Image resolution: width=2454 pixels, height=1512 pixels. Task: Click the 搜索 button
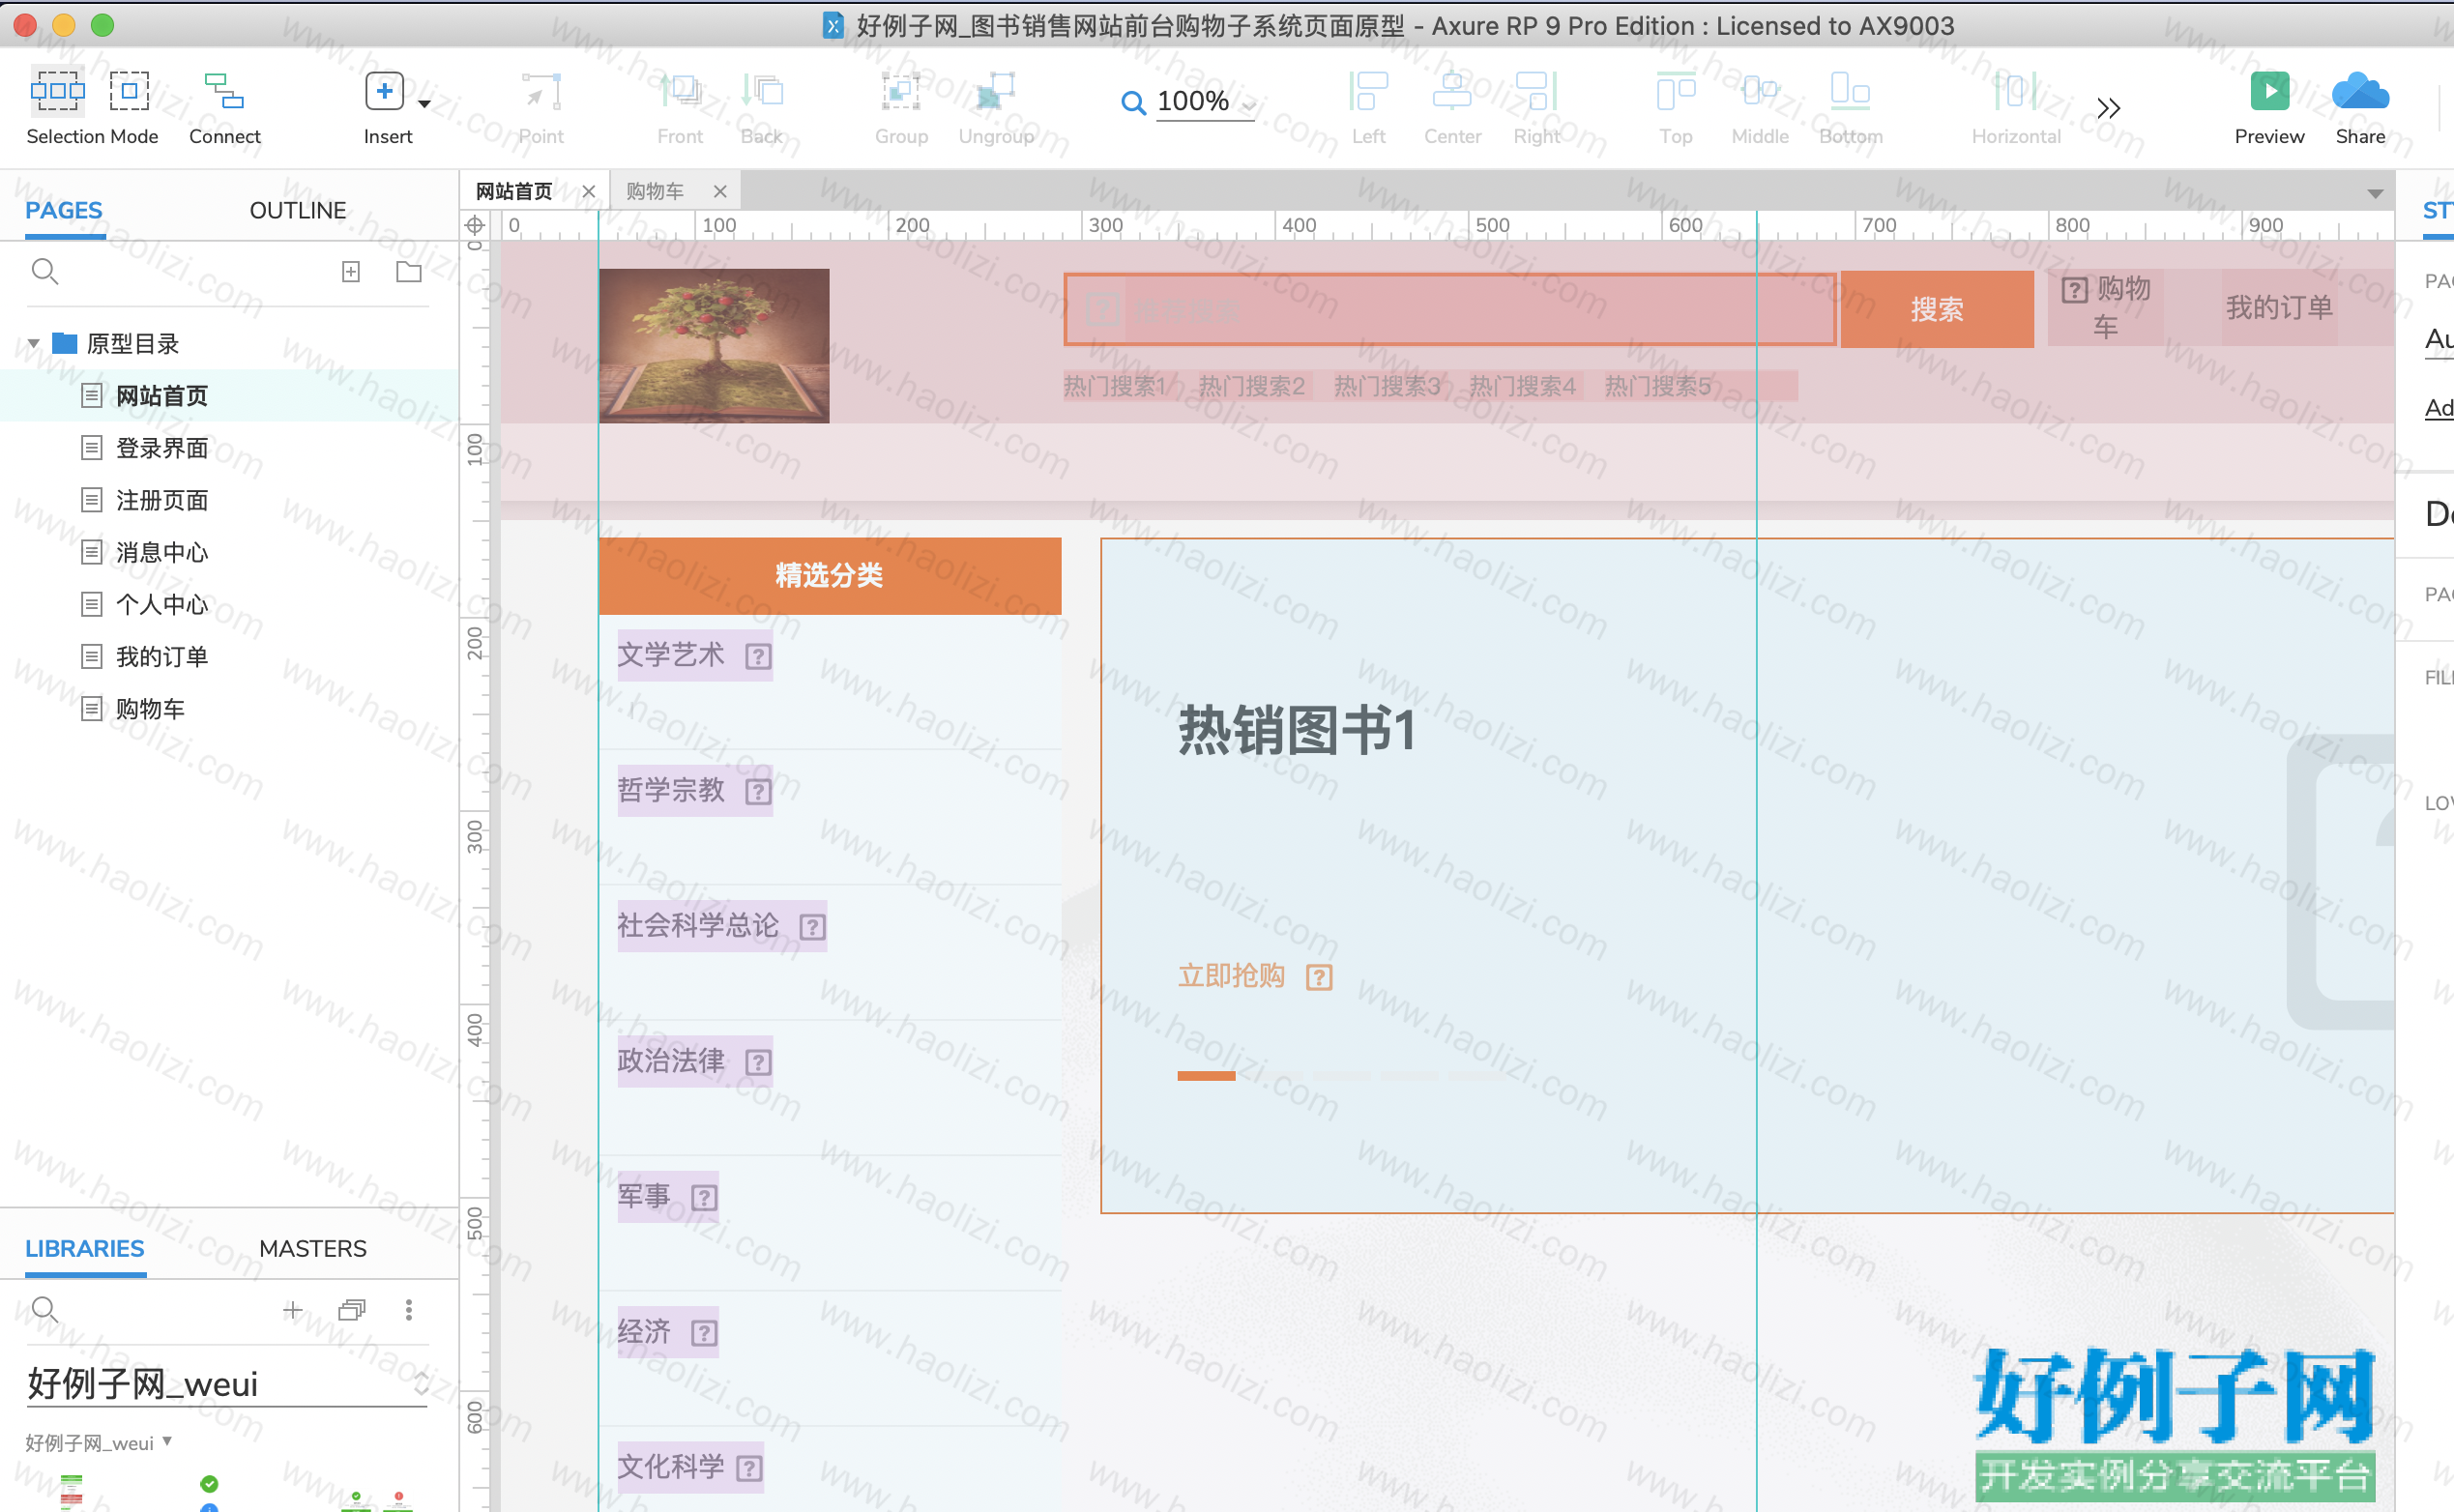coord(1937,309)
